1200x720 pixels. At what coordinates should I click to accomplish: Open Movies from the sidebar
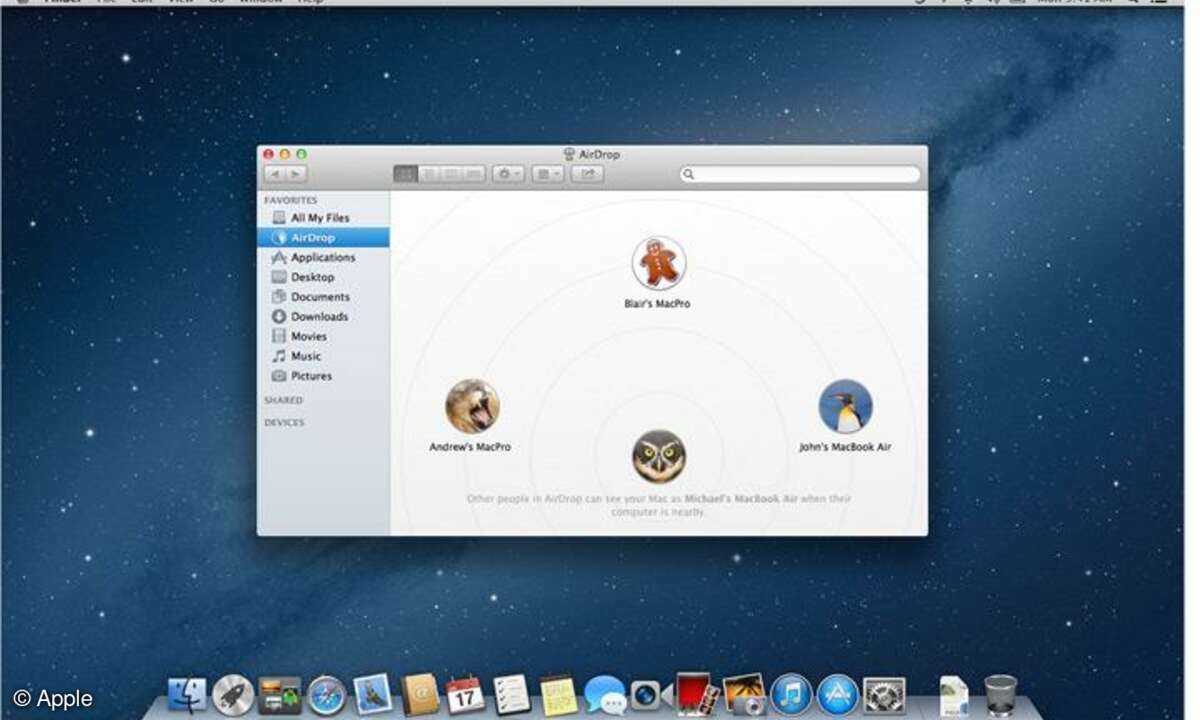322,336
